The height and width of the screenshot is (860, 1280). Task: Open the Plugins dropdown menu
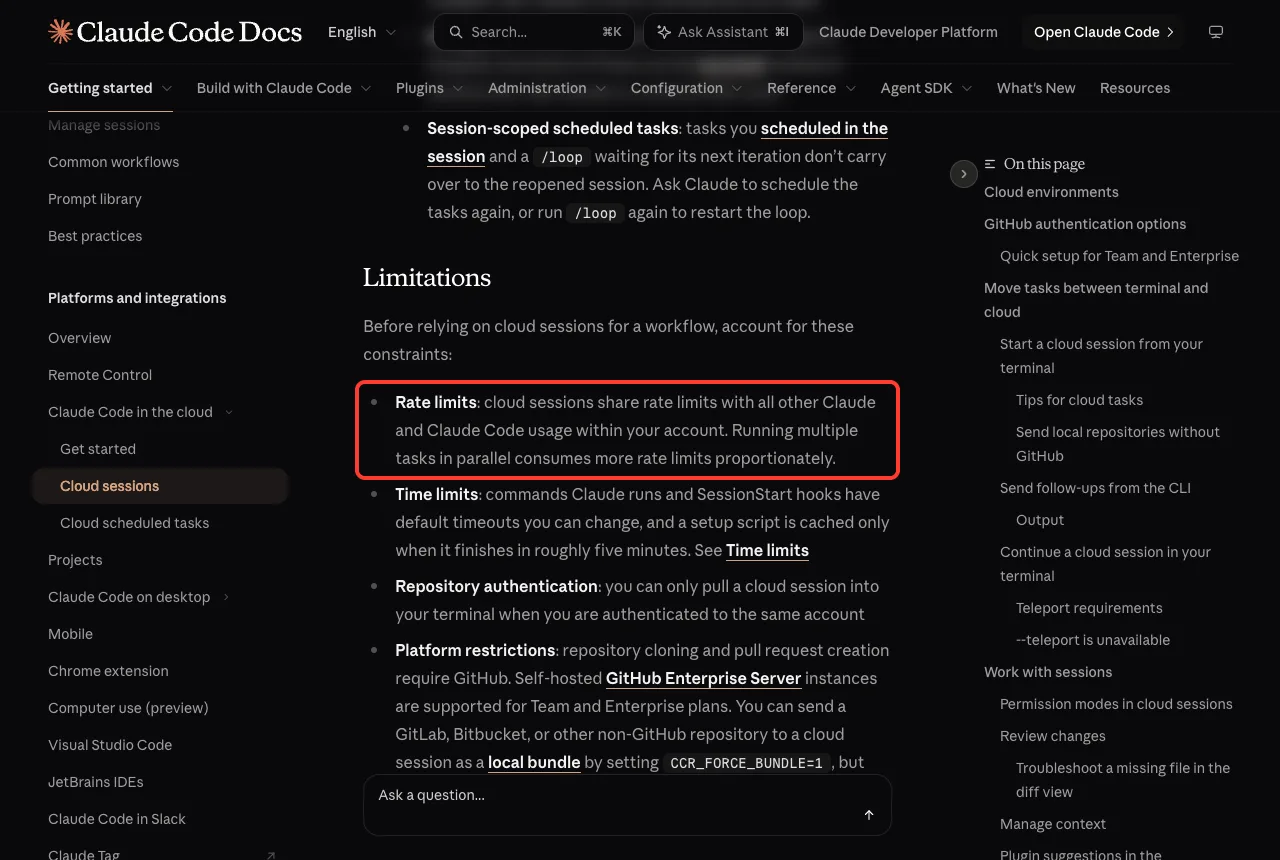pyautogui.click(x=430, y=88)
